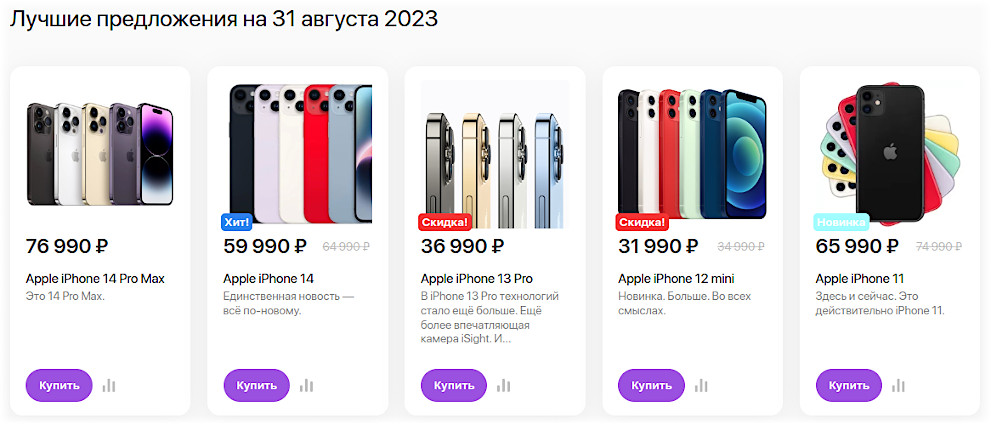Click 'Купить' under iPhone 12 mini

pyautogui.click(x=651, y=385)
